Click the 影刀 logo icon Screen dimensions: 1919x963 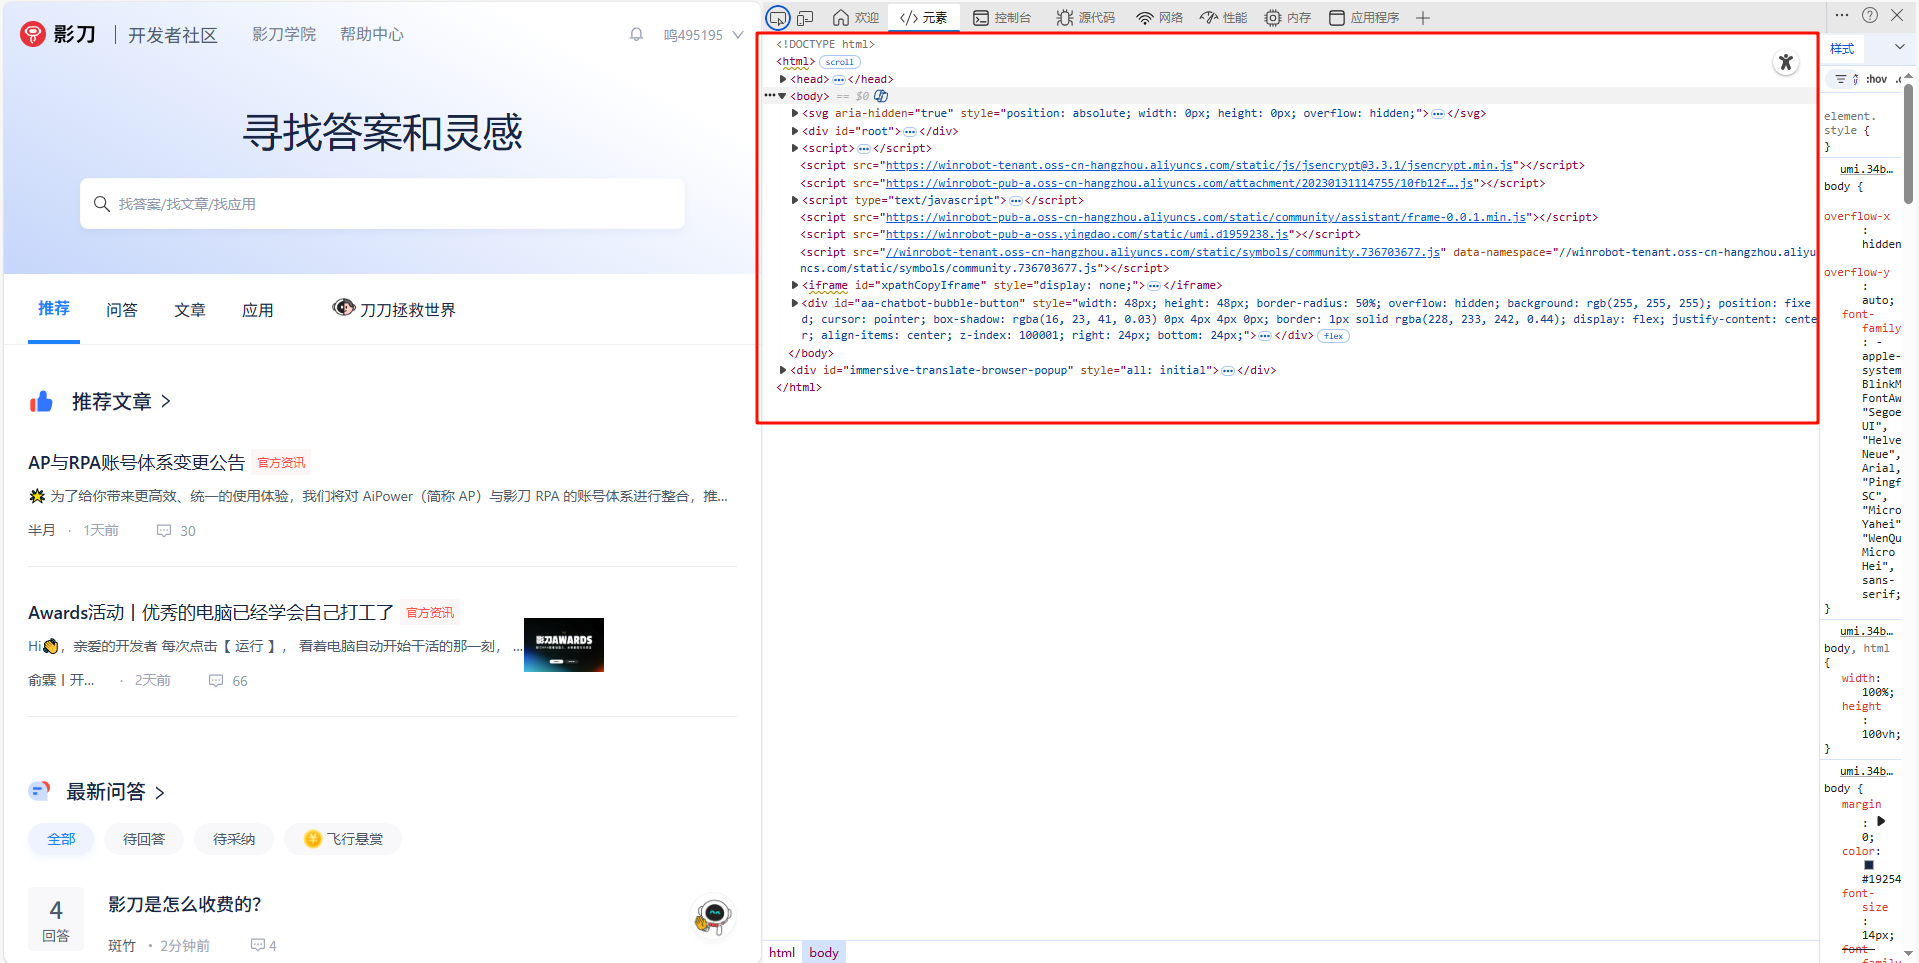click(x=33, y=34)
